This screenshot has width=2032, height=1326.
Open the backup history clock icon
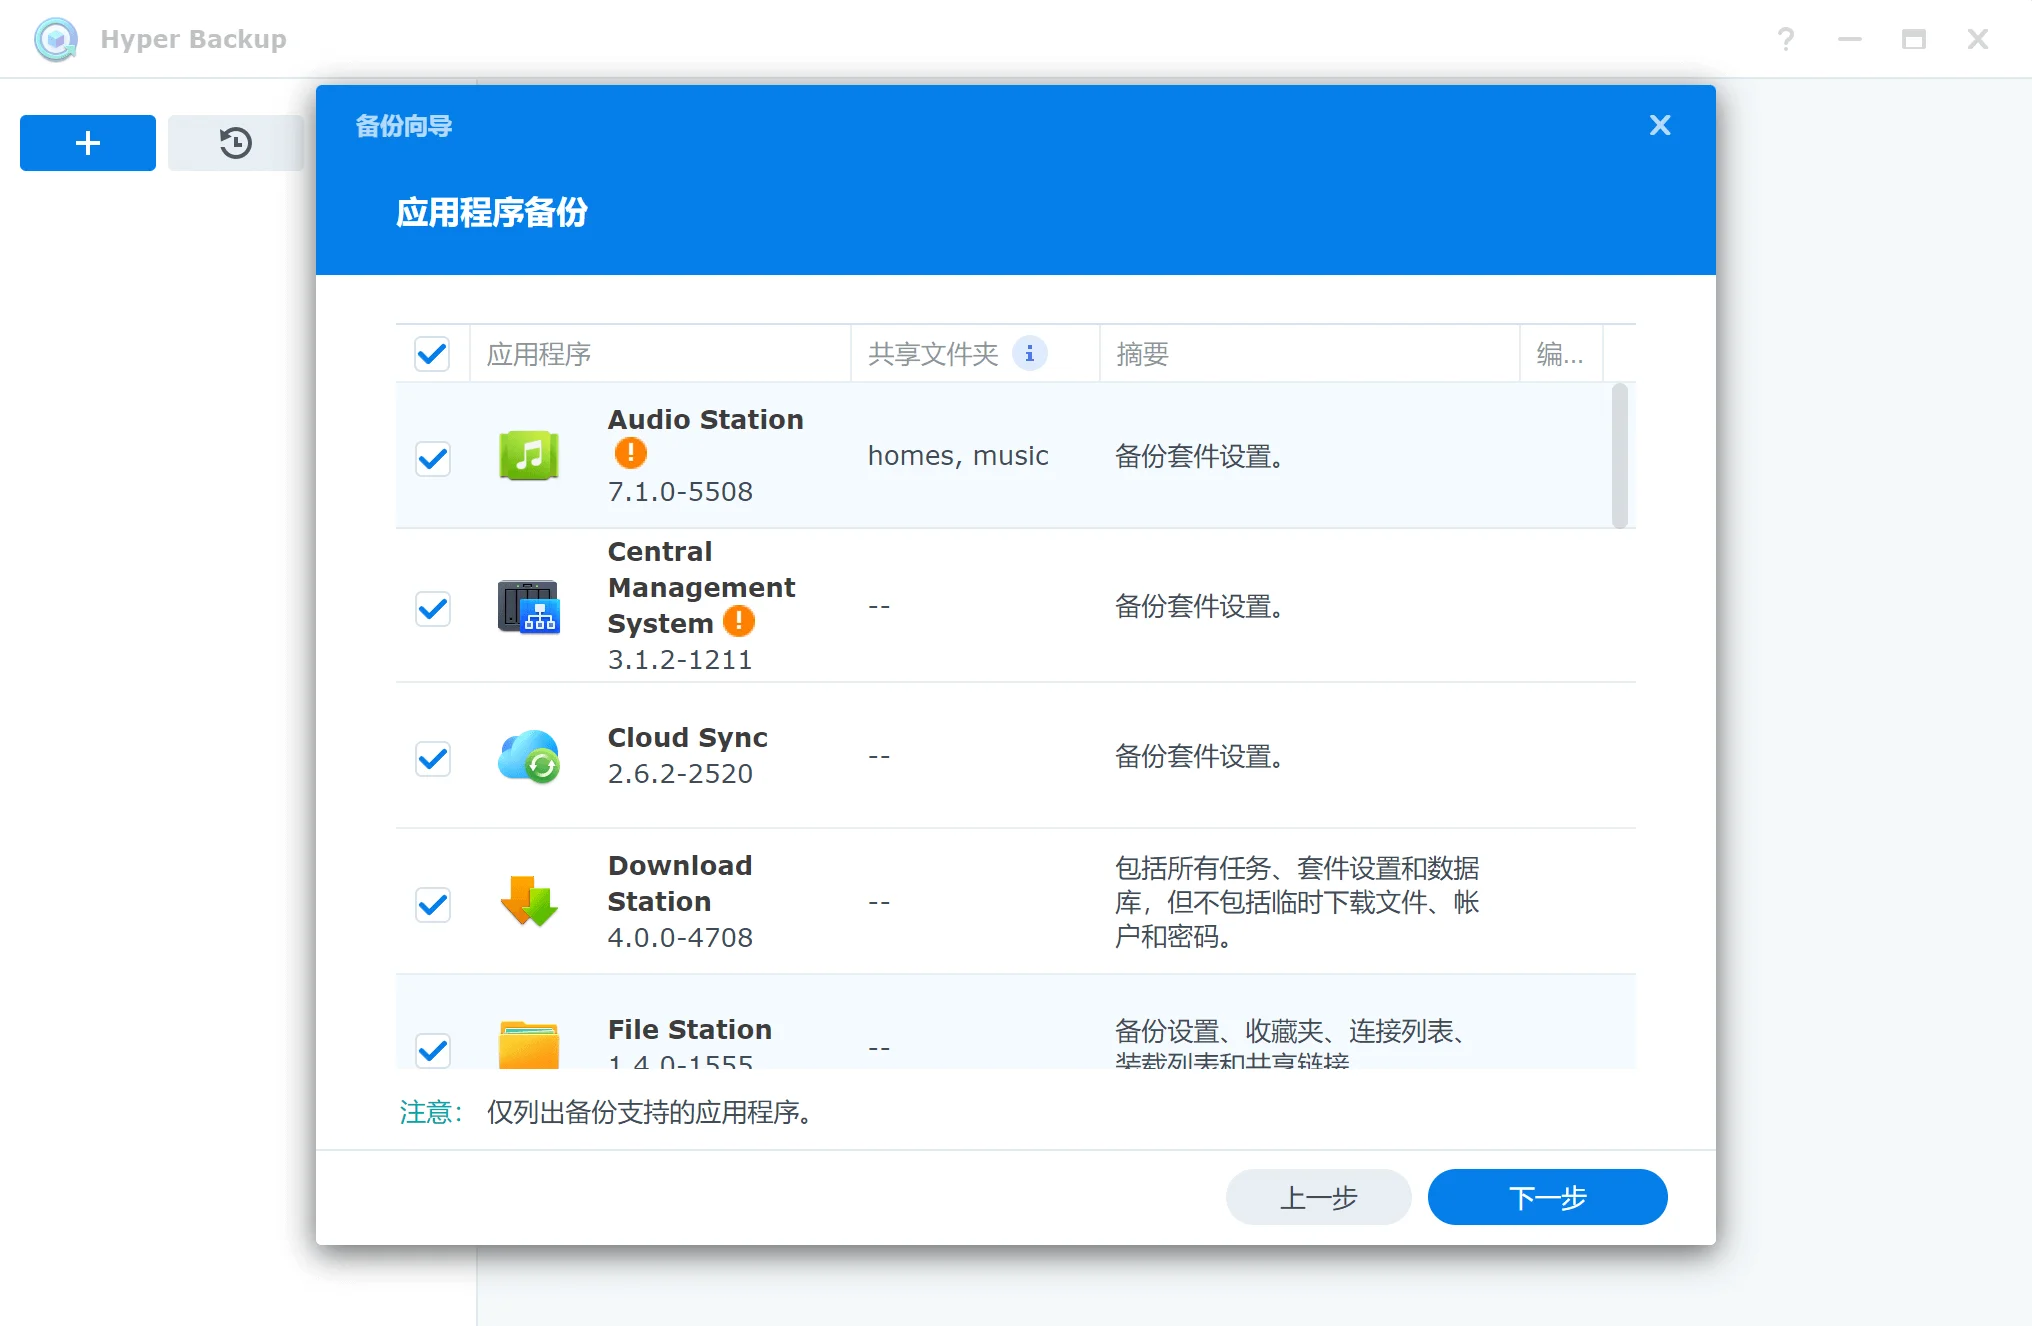[235, 143]
